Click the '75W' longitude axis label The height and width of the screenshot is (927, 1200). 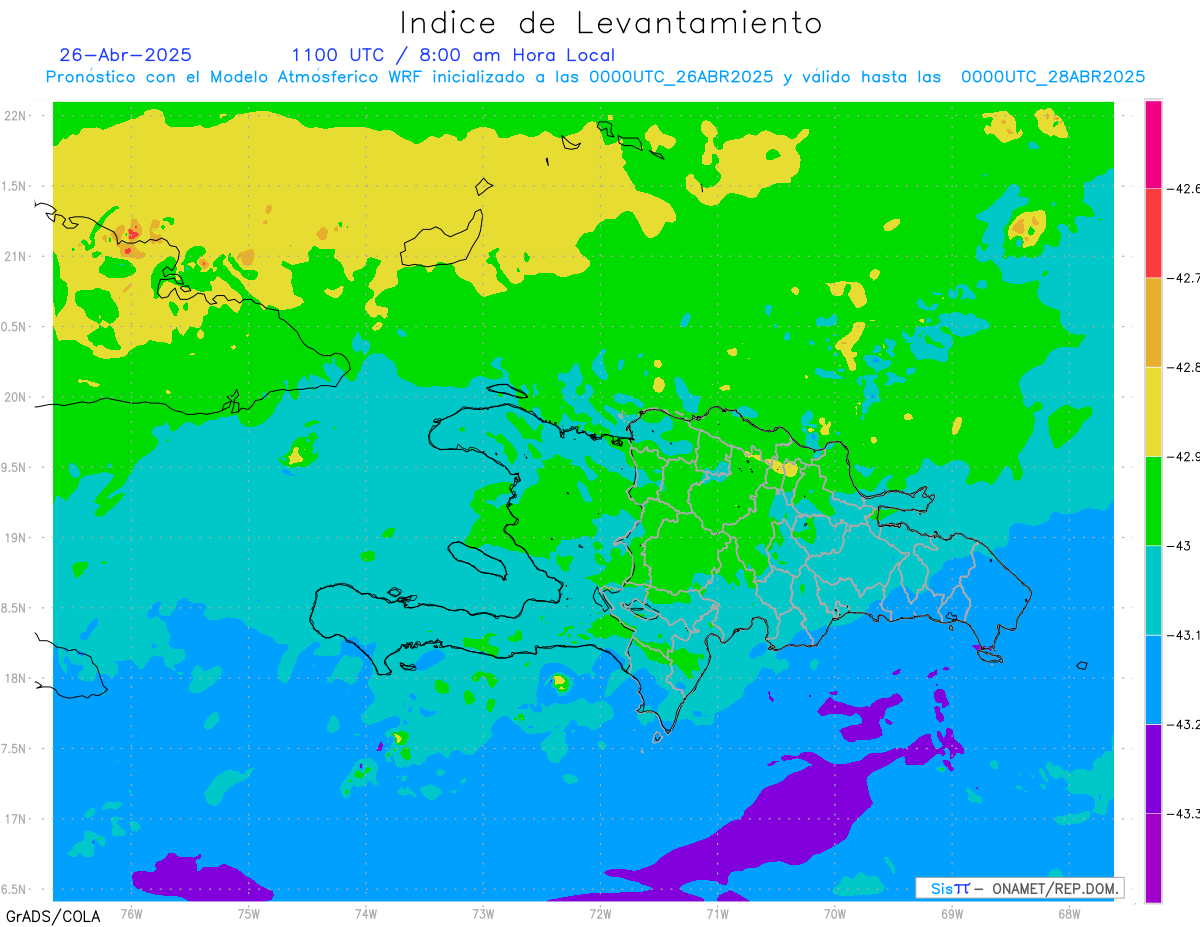pyautogui.click(x=248, y=912)
